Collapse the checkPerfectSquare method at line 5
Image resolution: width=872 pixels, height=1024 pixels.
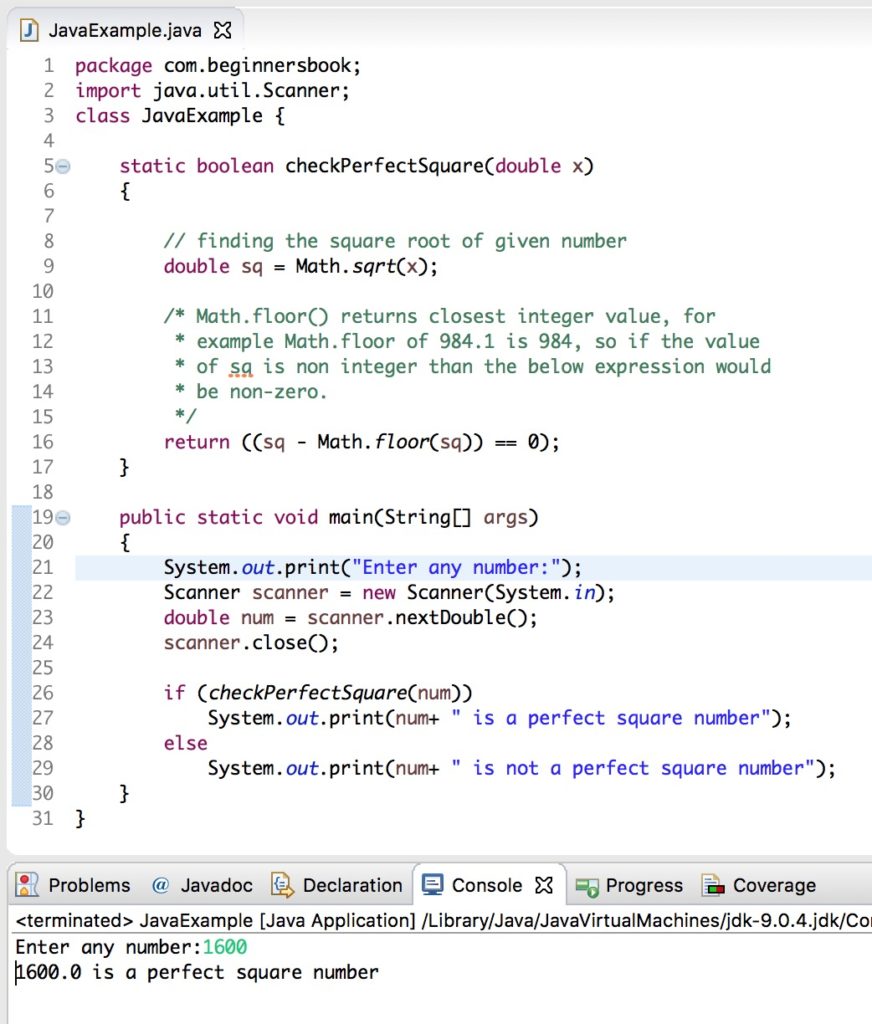(63, 167)
